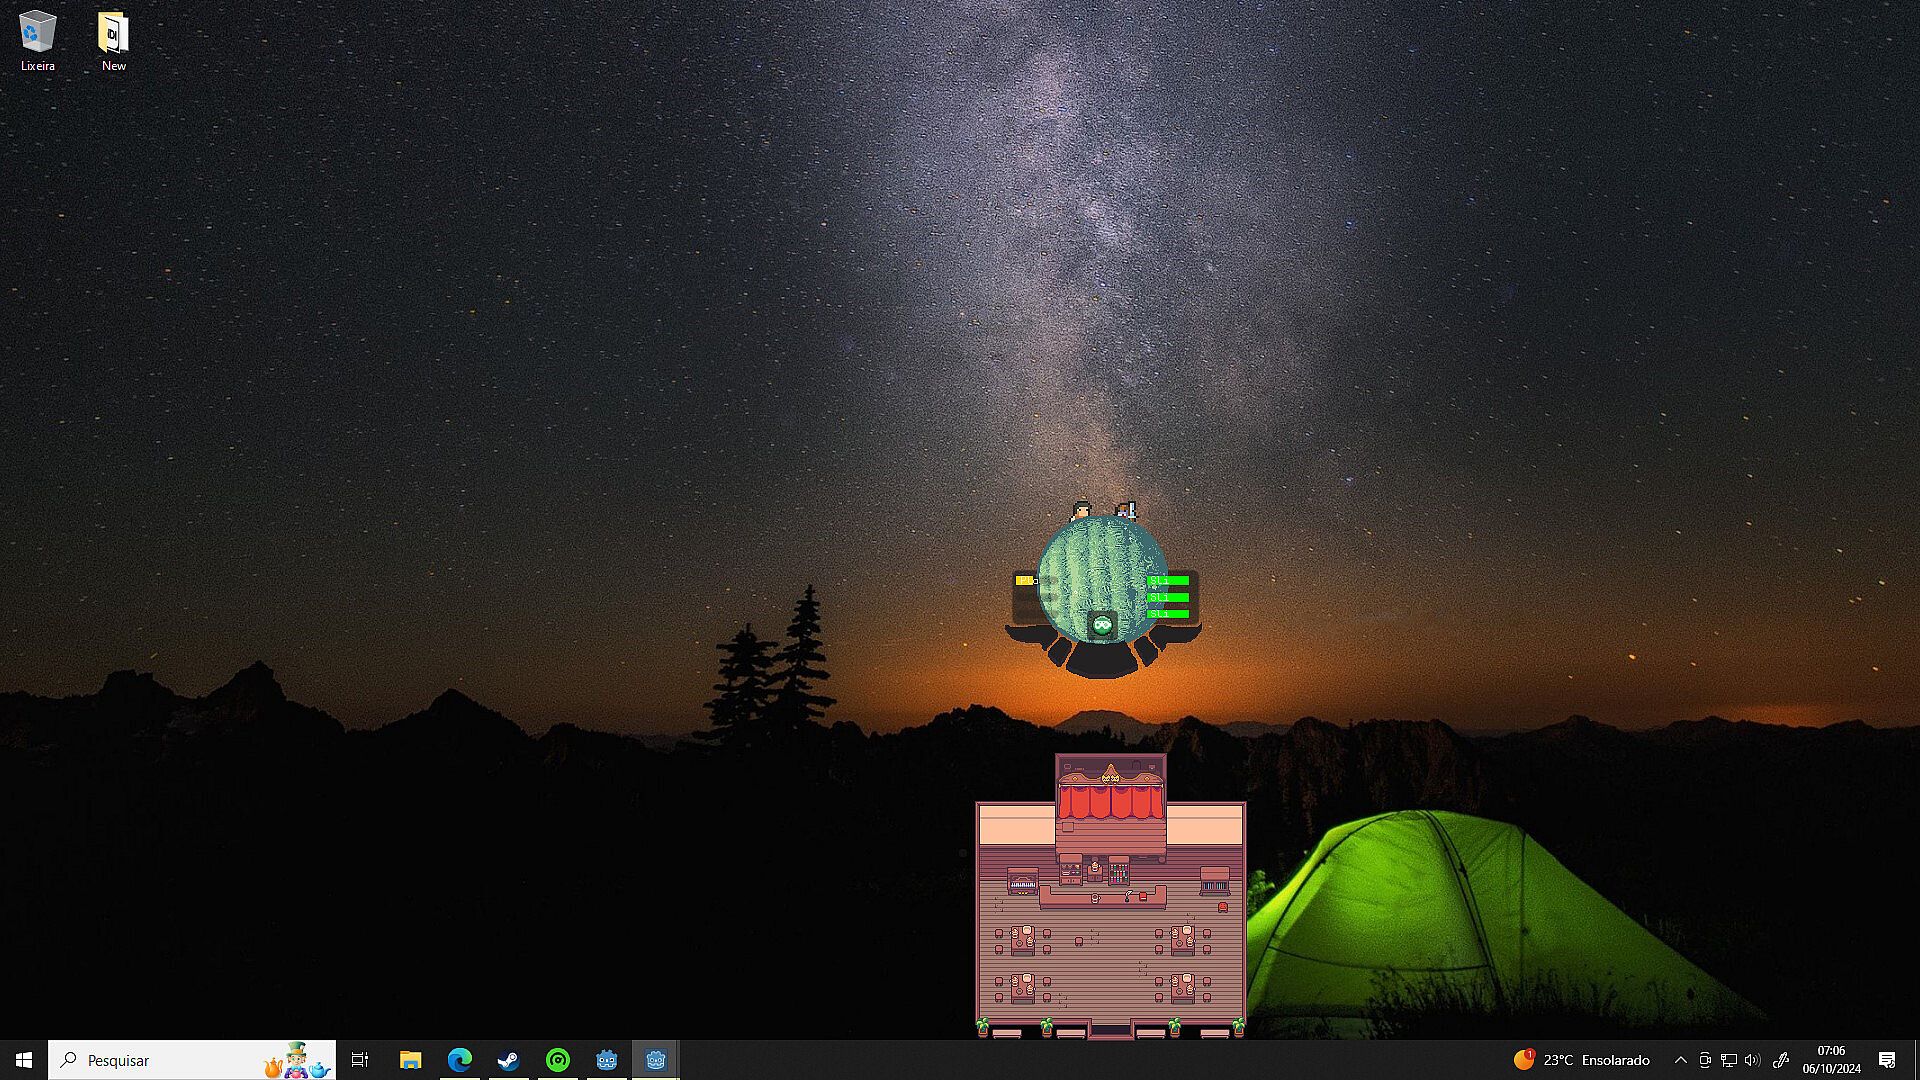This screenshot has width=1920, height=1080.
Task: Click the top green Sli bar
Action: click(x=1168, y=580)
